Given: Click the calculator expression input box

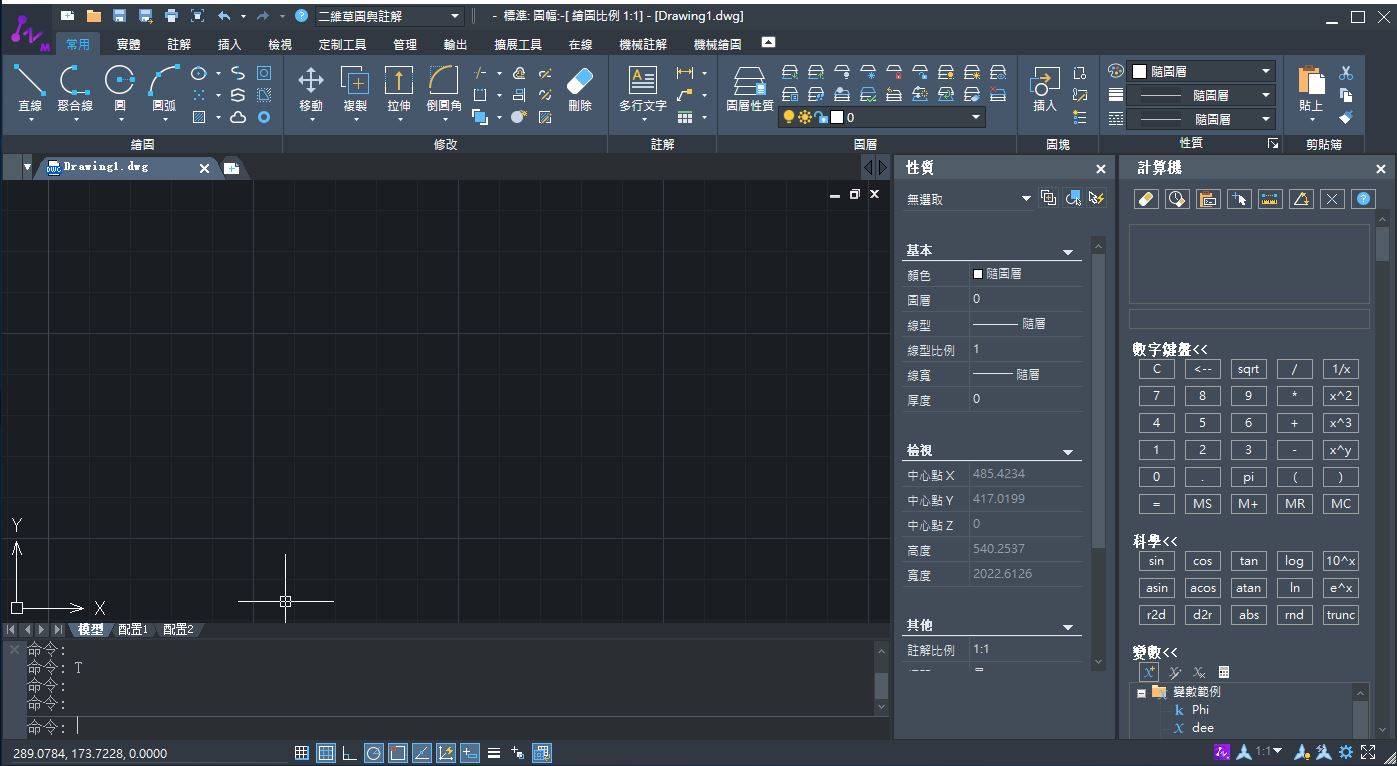Looking at the screenshot, I should tap(1249, 319).
